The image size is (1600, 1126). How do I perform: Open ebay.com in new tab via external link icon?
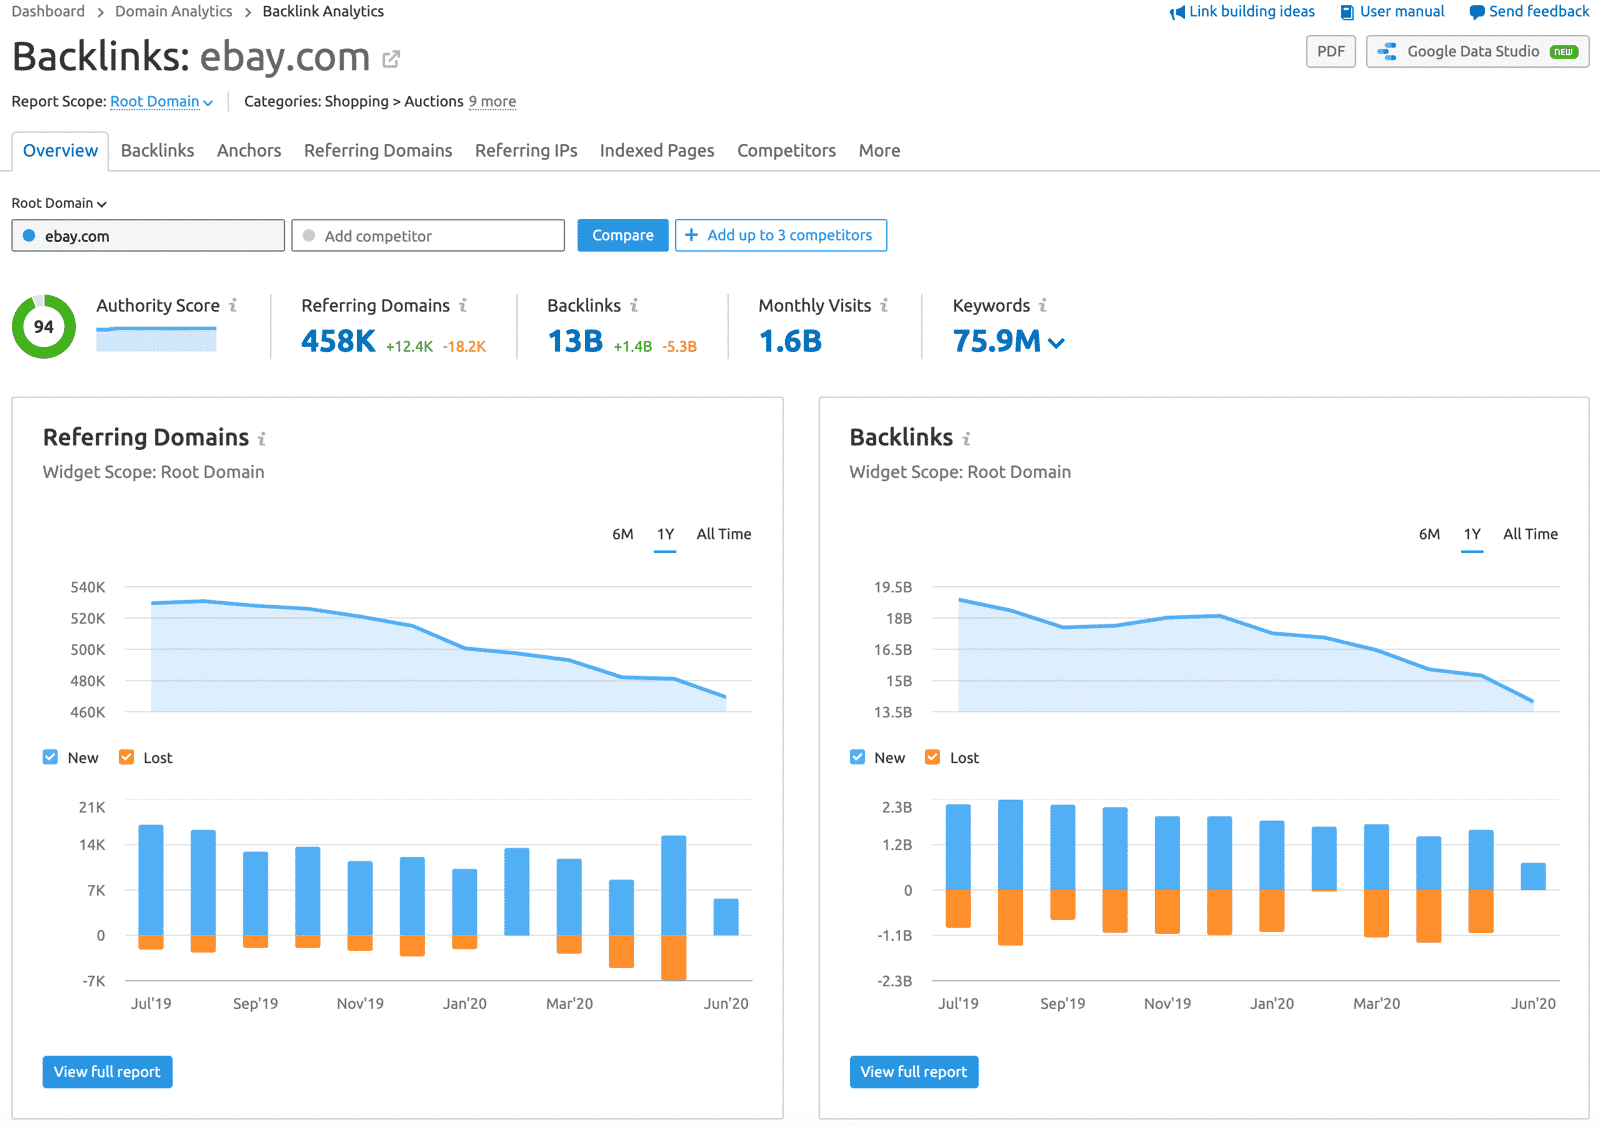coord(390,57)
